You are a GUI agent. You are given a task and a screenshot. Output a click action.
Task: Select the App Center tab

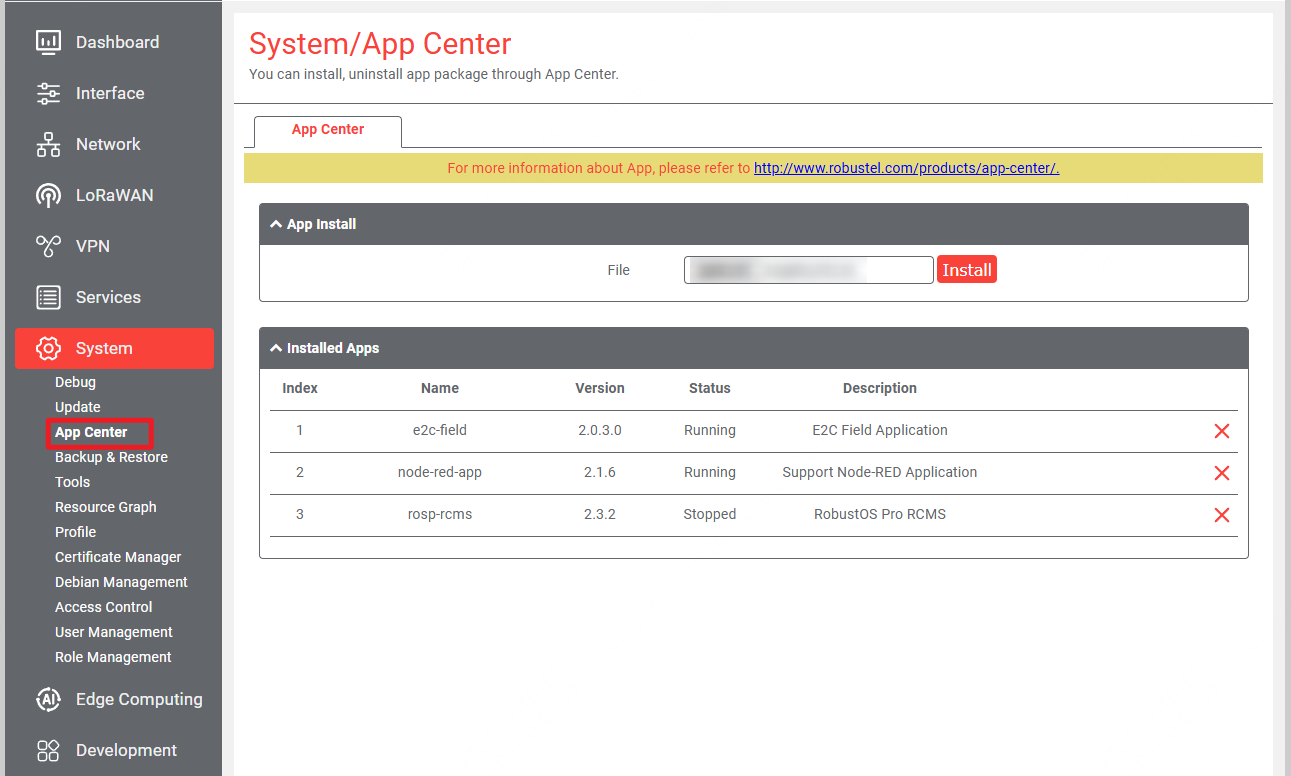click(x=328, y=130)
